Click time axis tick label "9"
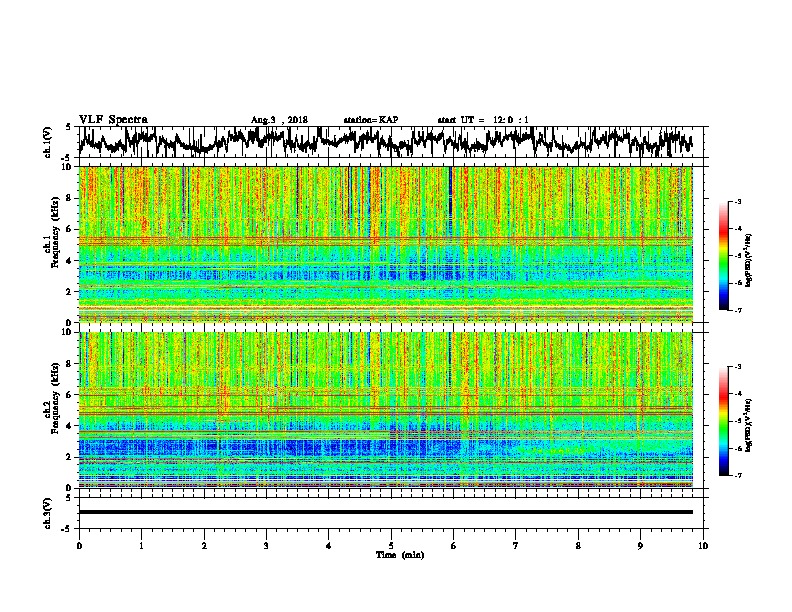 point(640,546)
